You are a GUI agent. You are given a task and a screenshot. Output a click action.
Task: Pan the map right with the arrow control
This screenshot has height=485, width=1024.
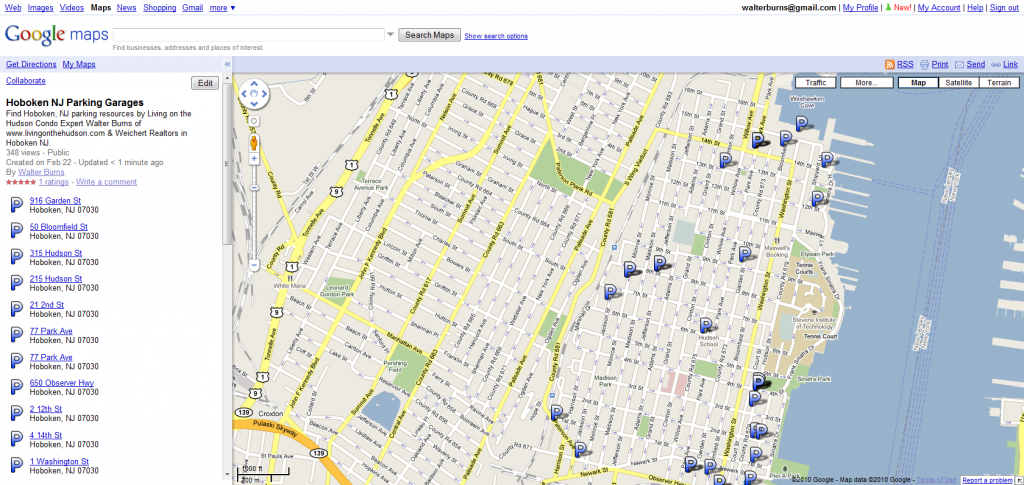point(264,94)
